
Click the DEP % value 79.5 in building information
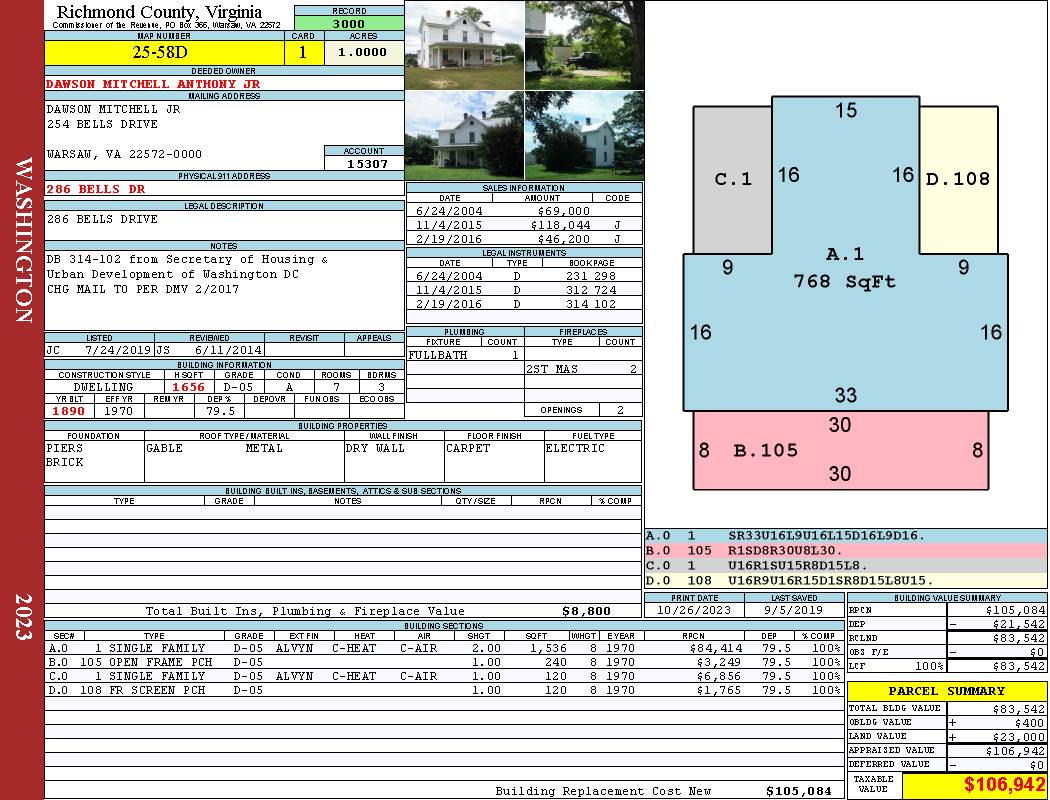click(220, 411)
